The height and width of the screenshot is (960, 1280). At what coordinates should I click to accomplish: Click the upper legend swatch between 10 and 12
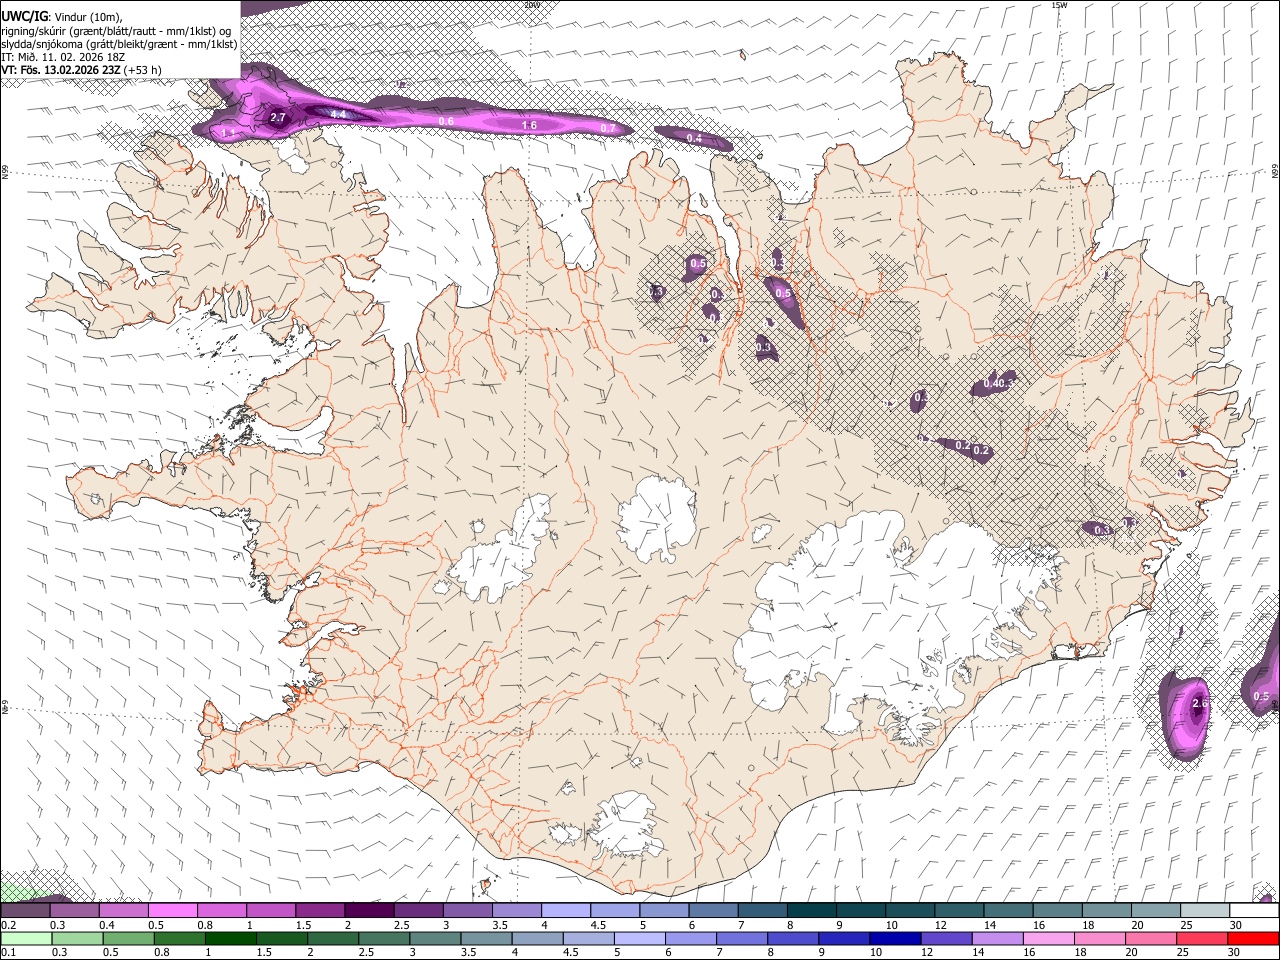(910, 910)
